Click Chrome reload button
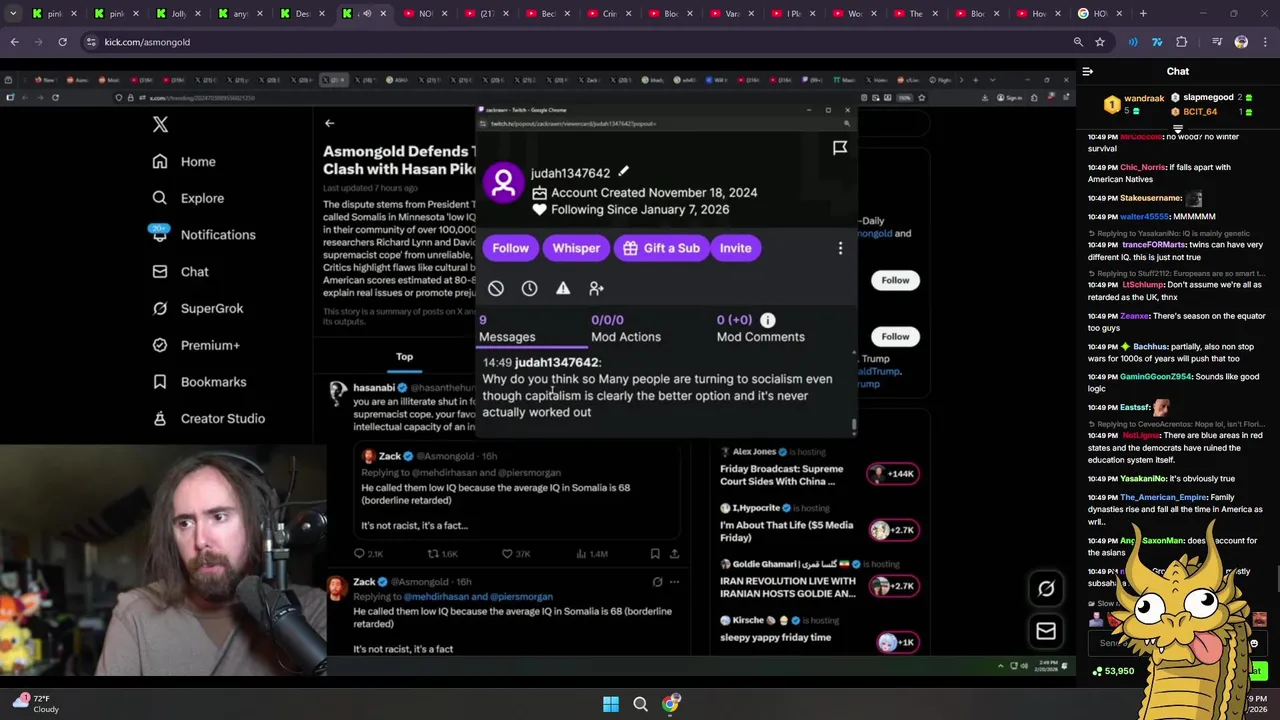The image size is (1280, 720). coord(62,42)
